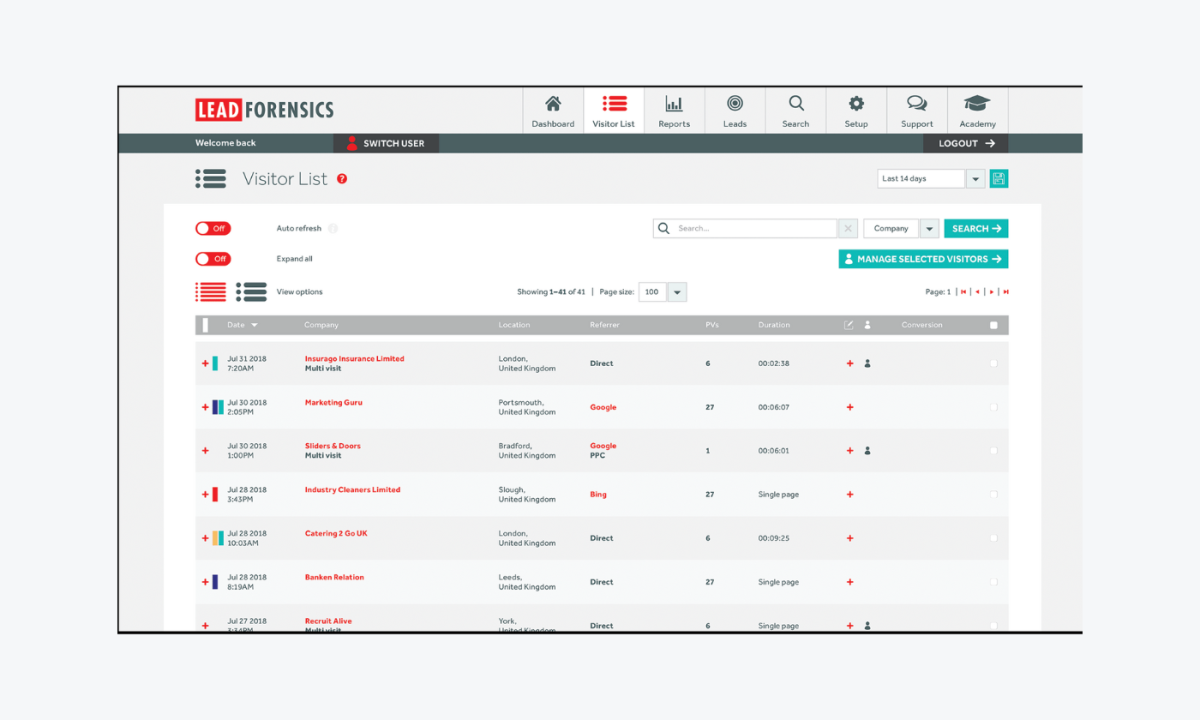
Task: Expand the Insurago Insurance Limited row with its plus icon
Action: (205, 362)
